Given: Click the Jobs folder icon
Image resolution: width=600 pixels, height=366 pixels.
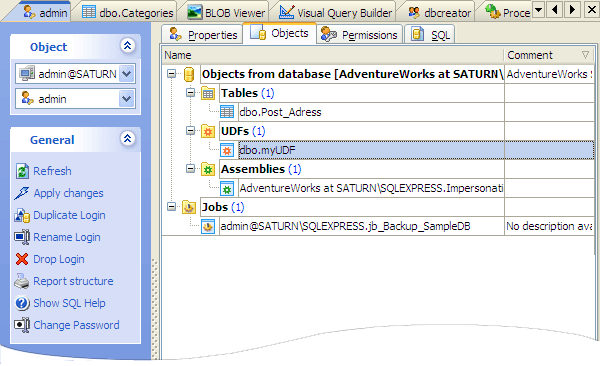Looking at the screenshot, I should pos(189,207).
